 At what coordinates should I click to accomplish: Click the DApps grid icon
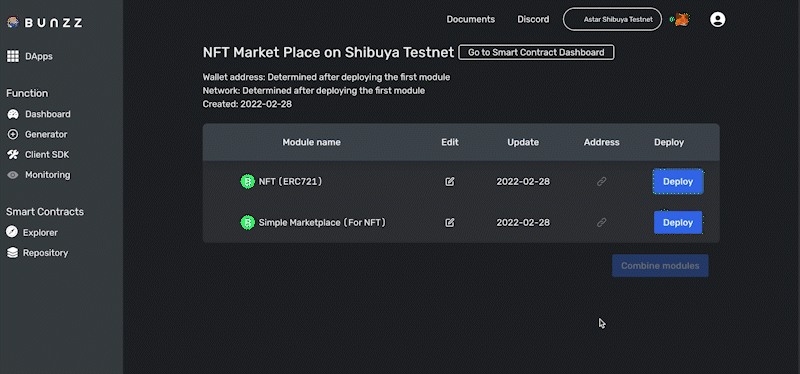click(13, 57)
